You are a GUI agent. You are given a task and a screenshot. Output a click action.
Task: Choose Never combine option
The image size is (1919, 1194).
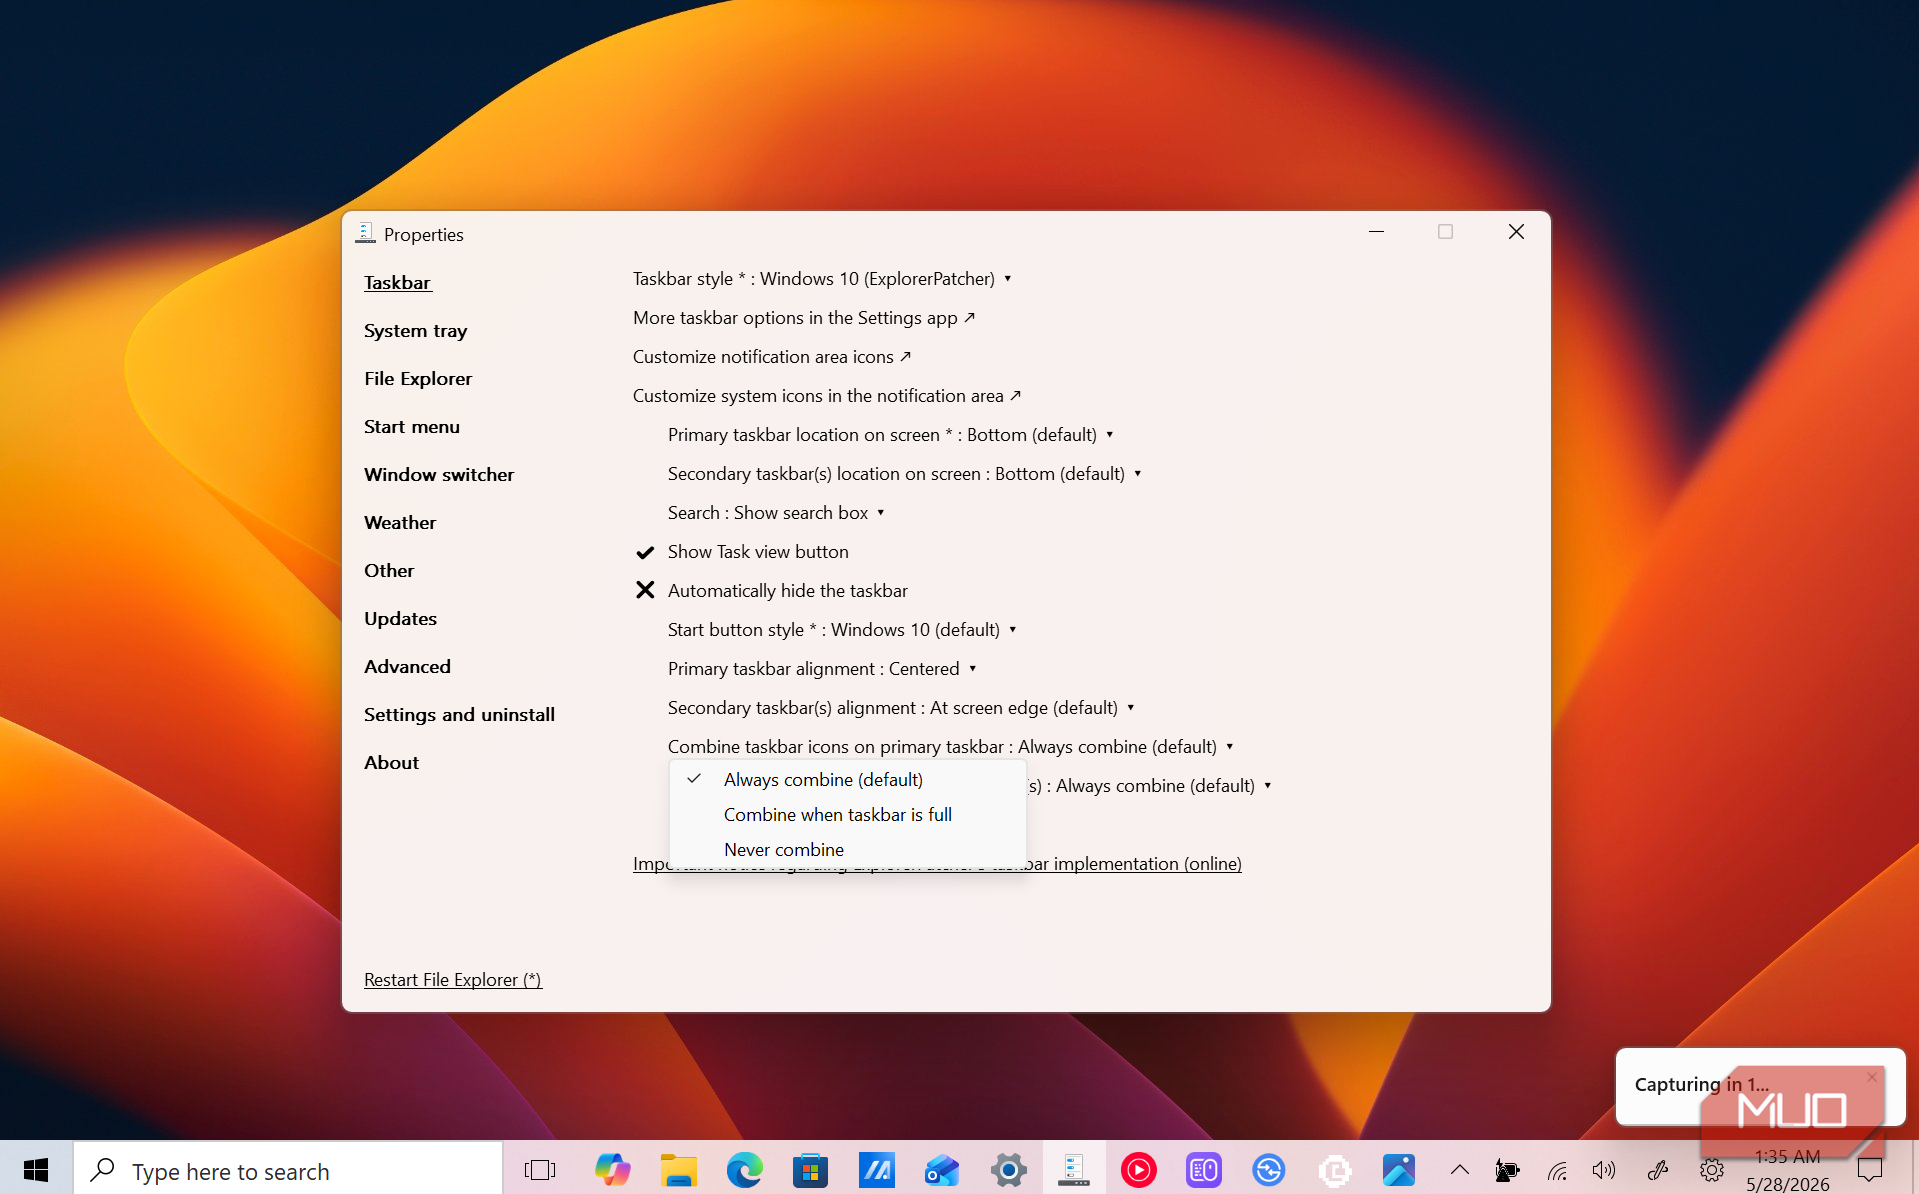click(x=848, y=850)
